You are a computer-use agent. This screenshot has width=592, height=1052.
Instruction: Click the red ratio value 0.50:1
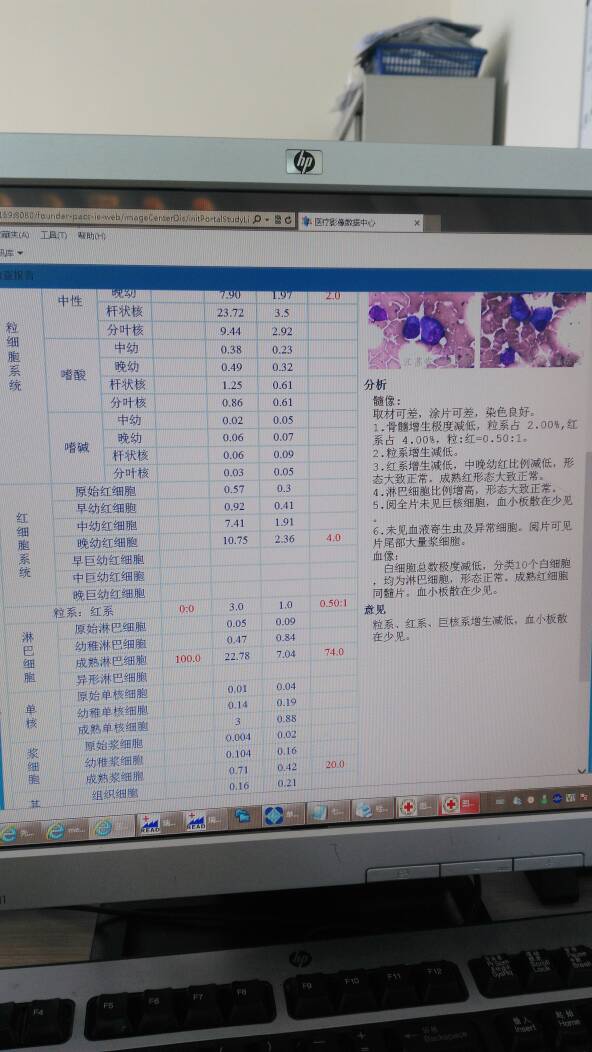click(x=334, y=603)
